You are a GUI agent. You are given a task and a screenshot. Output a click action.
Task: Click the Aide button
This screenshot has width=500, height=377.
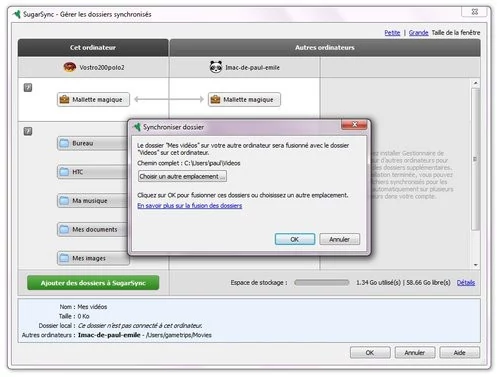pos(459,353)
